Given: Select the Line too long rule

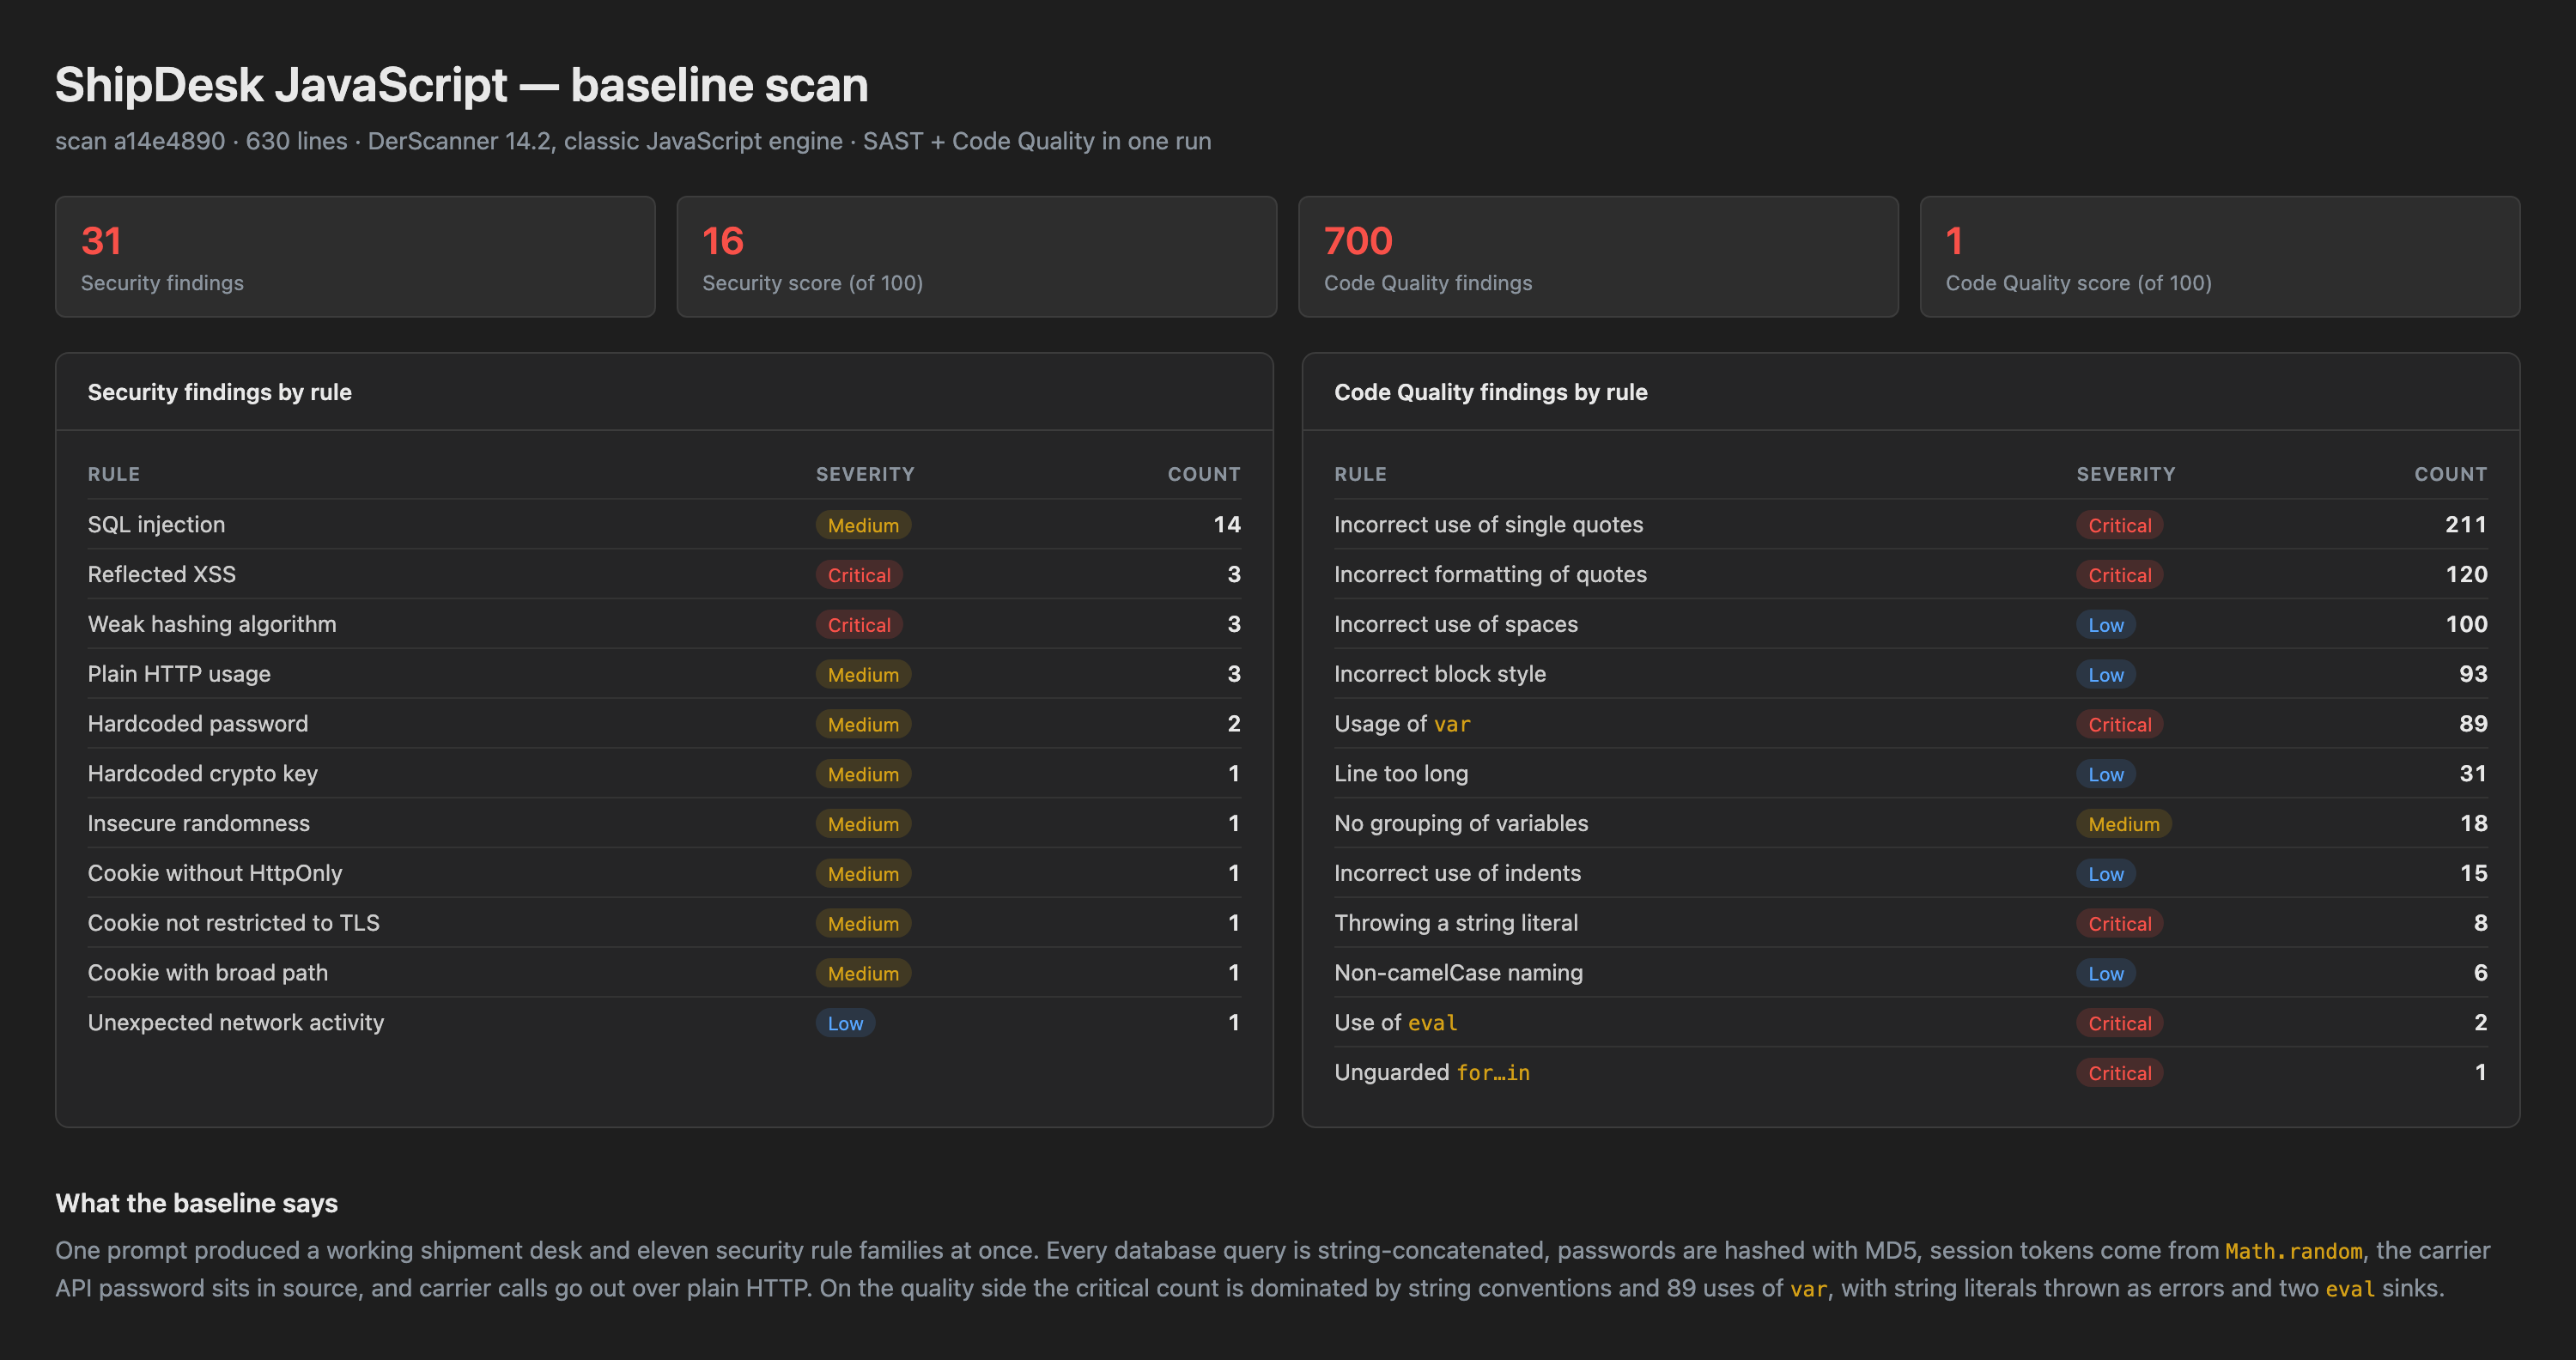Looking at the screenshot, I should pyautogui.click(x=1401, y=773).
